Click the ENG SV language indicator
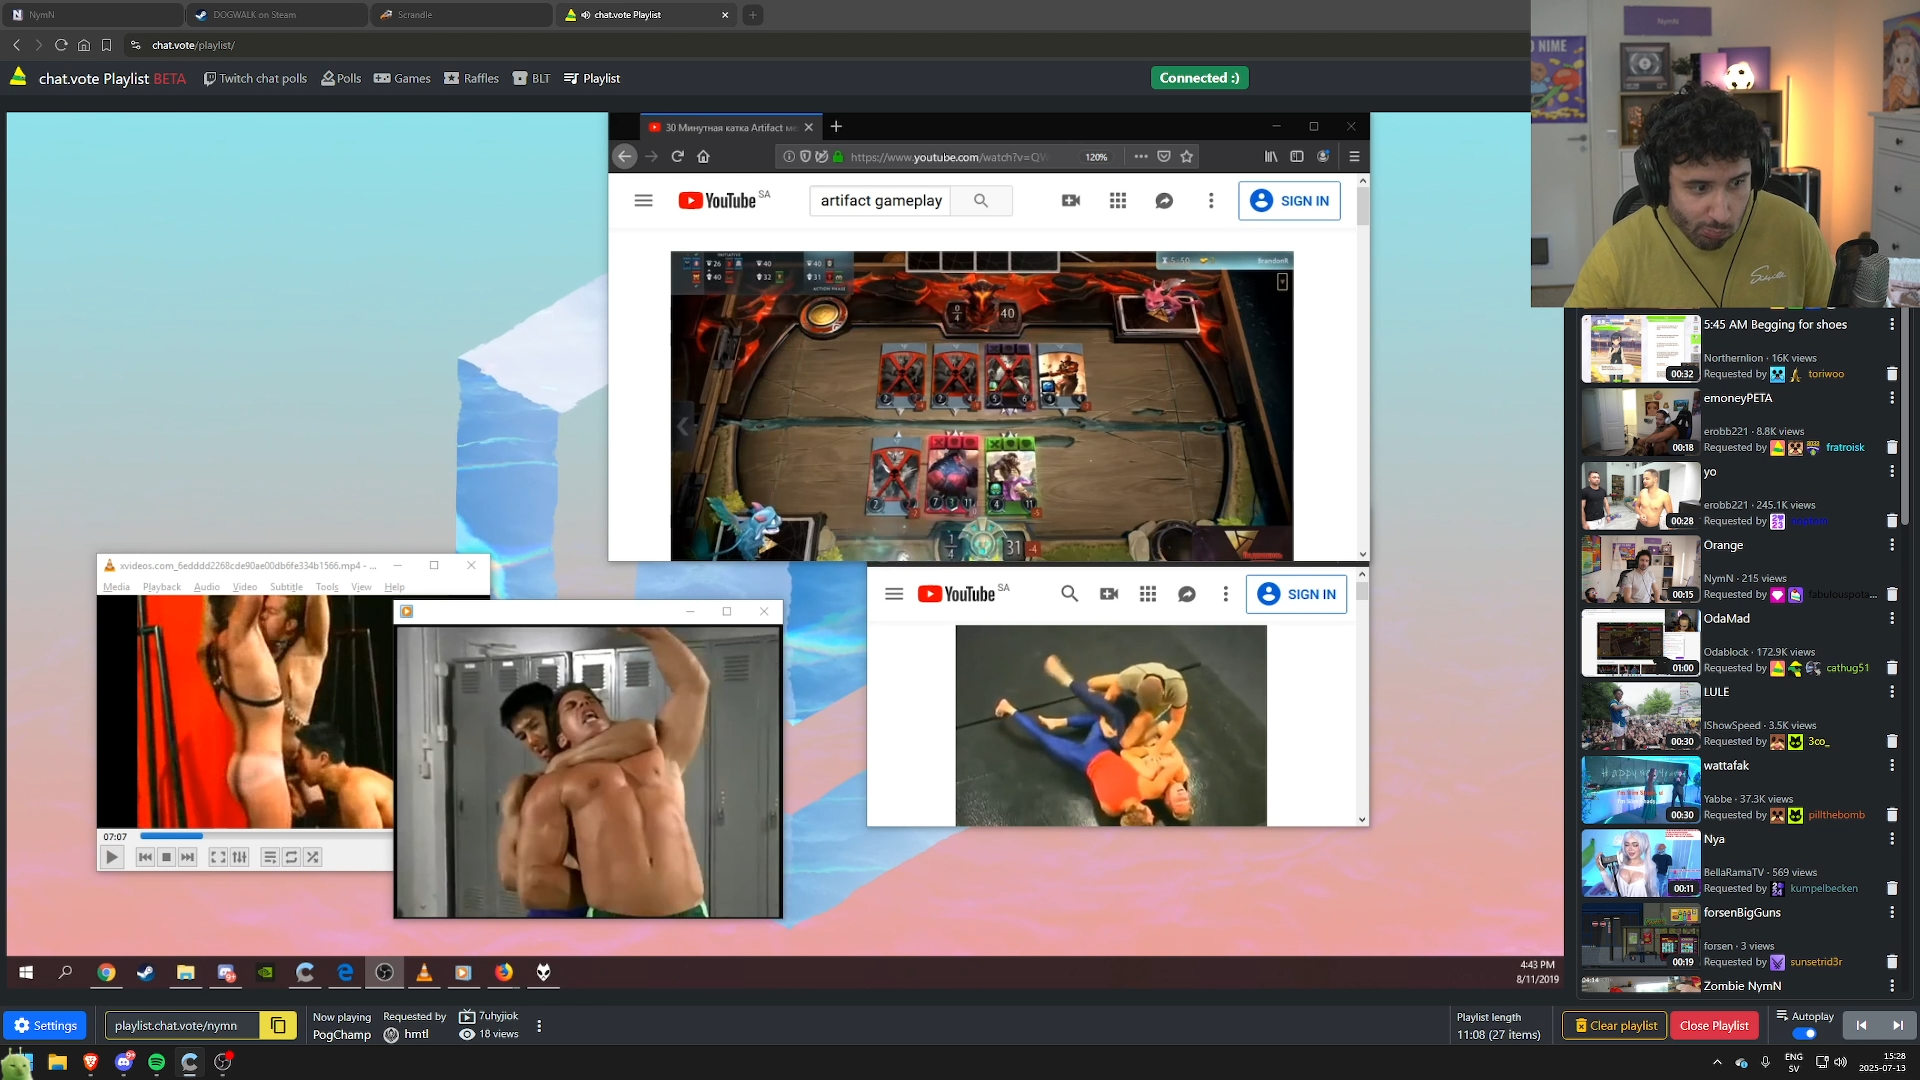1920x1080 pixels. pos(1794,1062)
